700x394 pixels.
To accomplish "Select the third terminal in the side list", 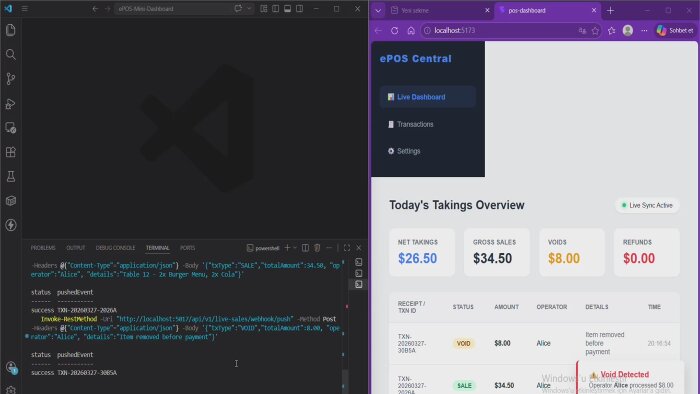I will [x=358, y=284].
